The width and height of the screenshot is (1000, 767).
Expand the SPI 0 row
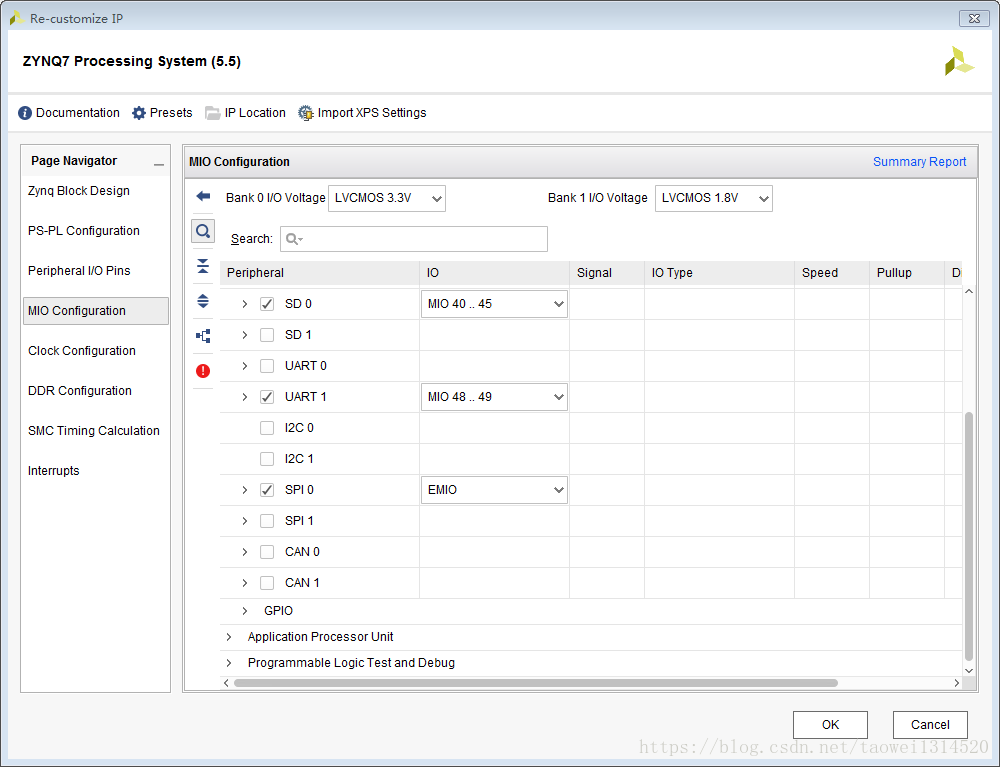(244, 490)
